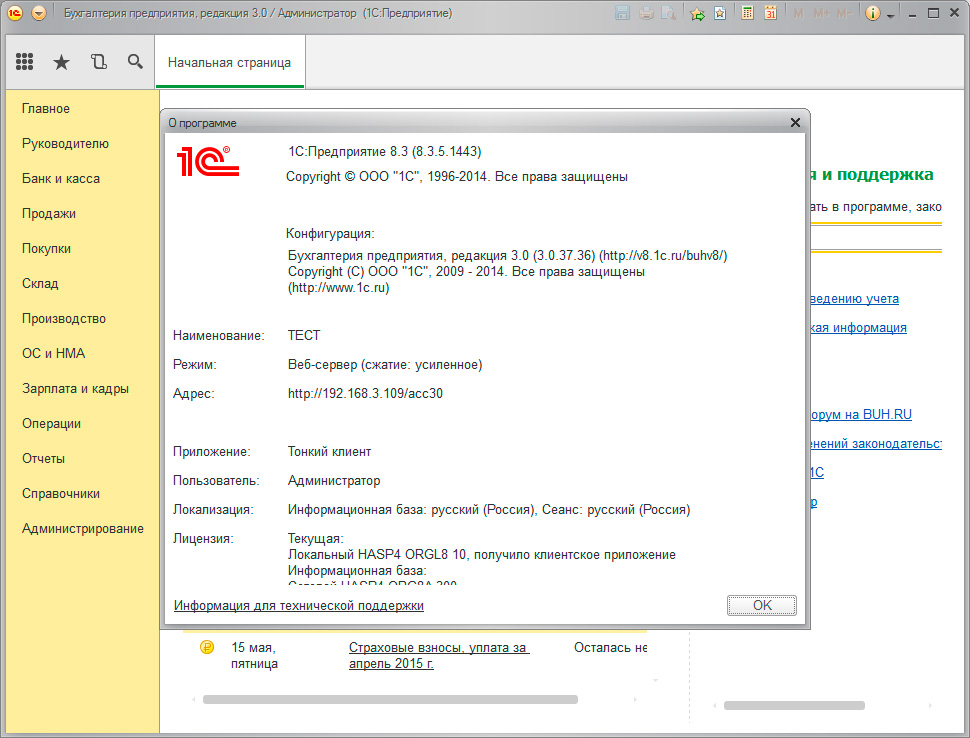The image size is (970, 738).
Task: Open the sections grid menu icon
Action: tap(24, 61)
